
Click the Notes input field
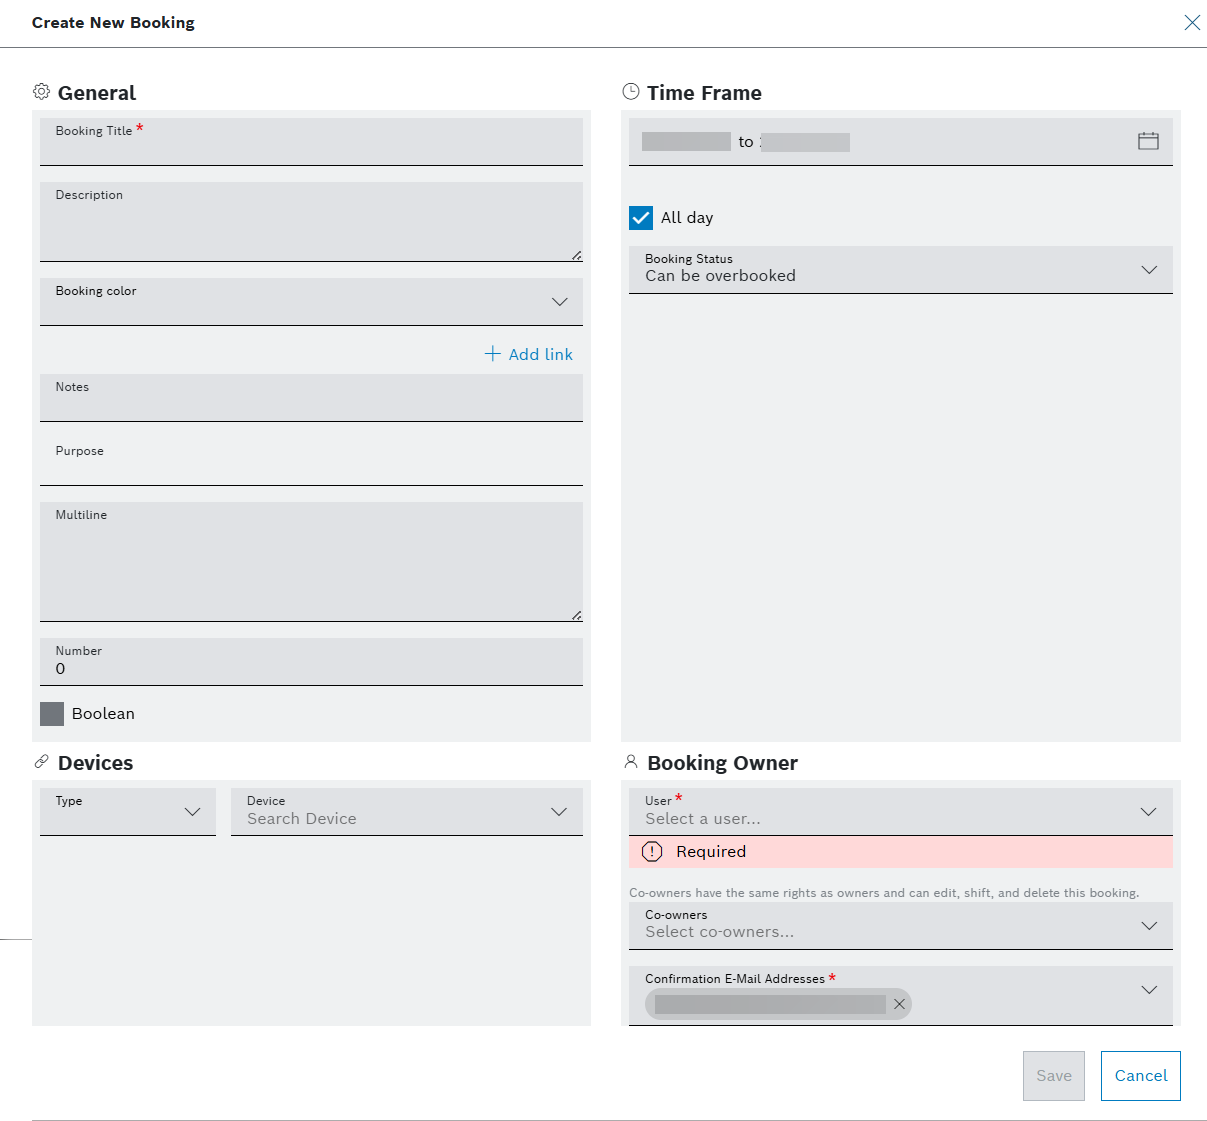[311, 398]
